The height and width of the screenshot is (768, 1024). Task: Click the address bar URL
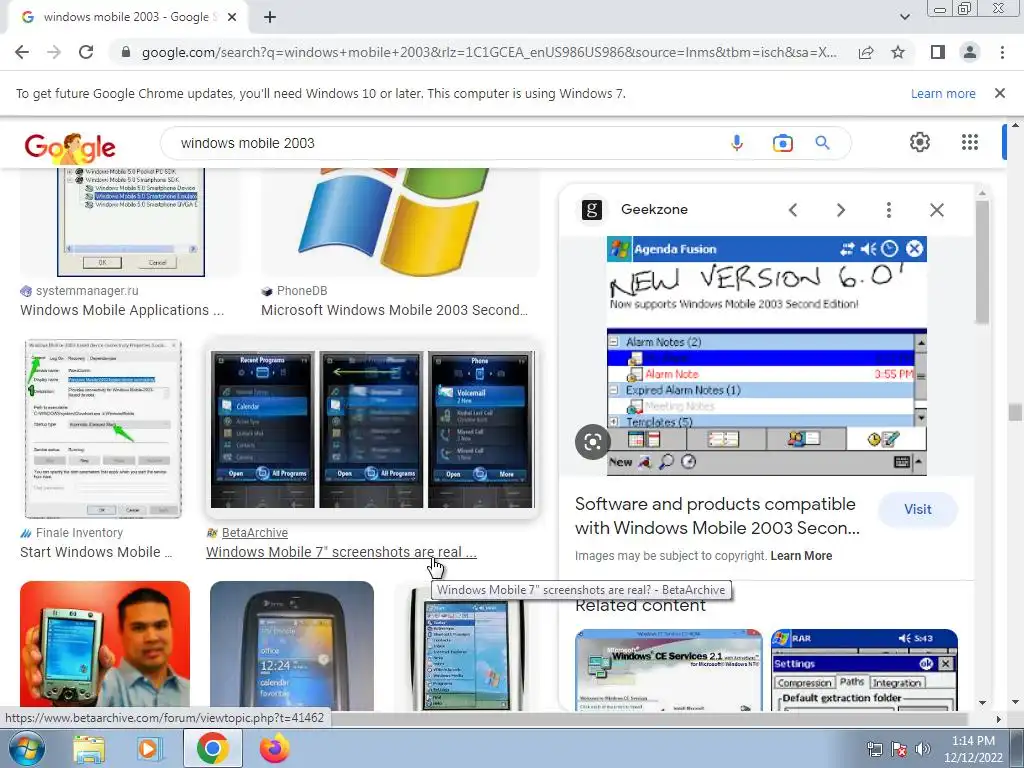coord(488,52)
